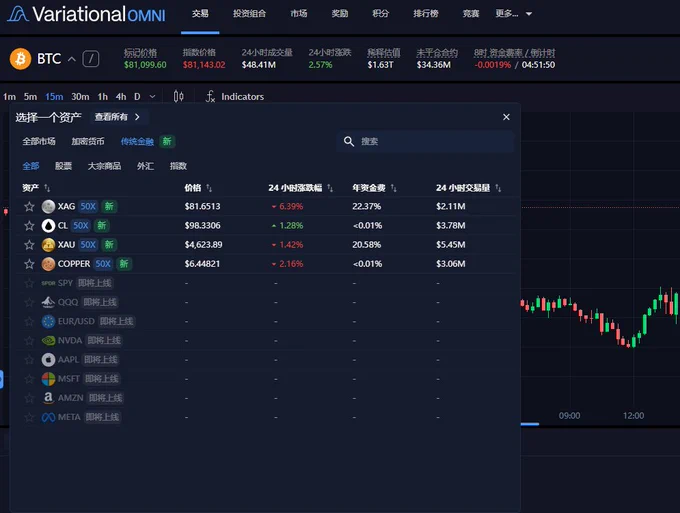
Task: Click the EUR/USD flag icon
Action: click(x=48, y=321)
